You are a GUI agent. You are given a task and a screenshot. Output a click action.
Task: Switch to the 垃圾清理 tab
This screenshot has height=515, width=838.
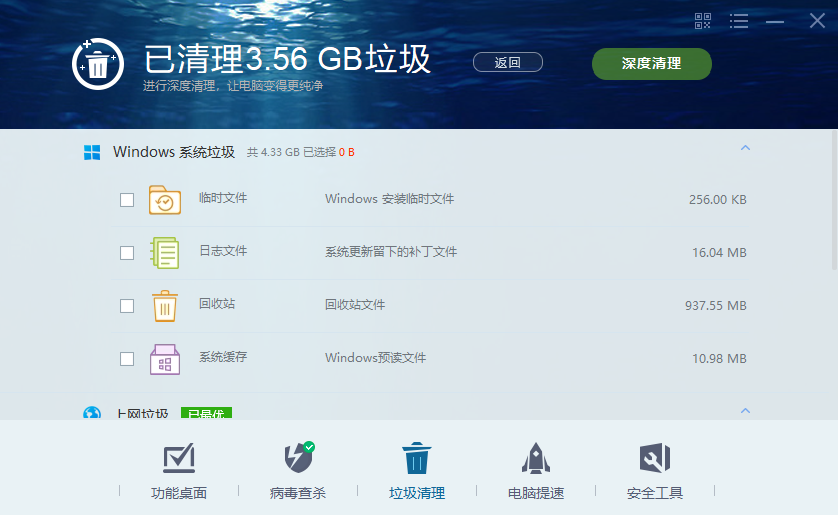417,471
